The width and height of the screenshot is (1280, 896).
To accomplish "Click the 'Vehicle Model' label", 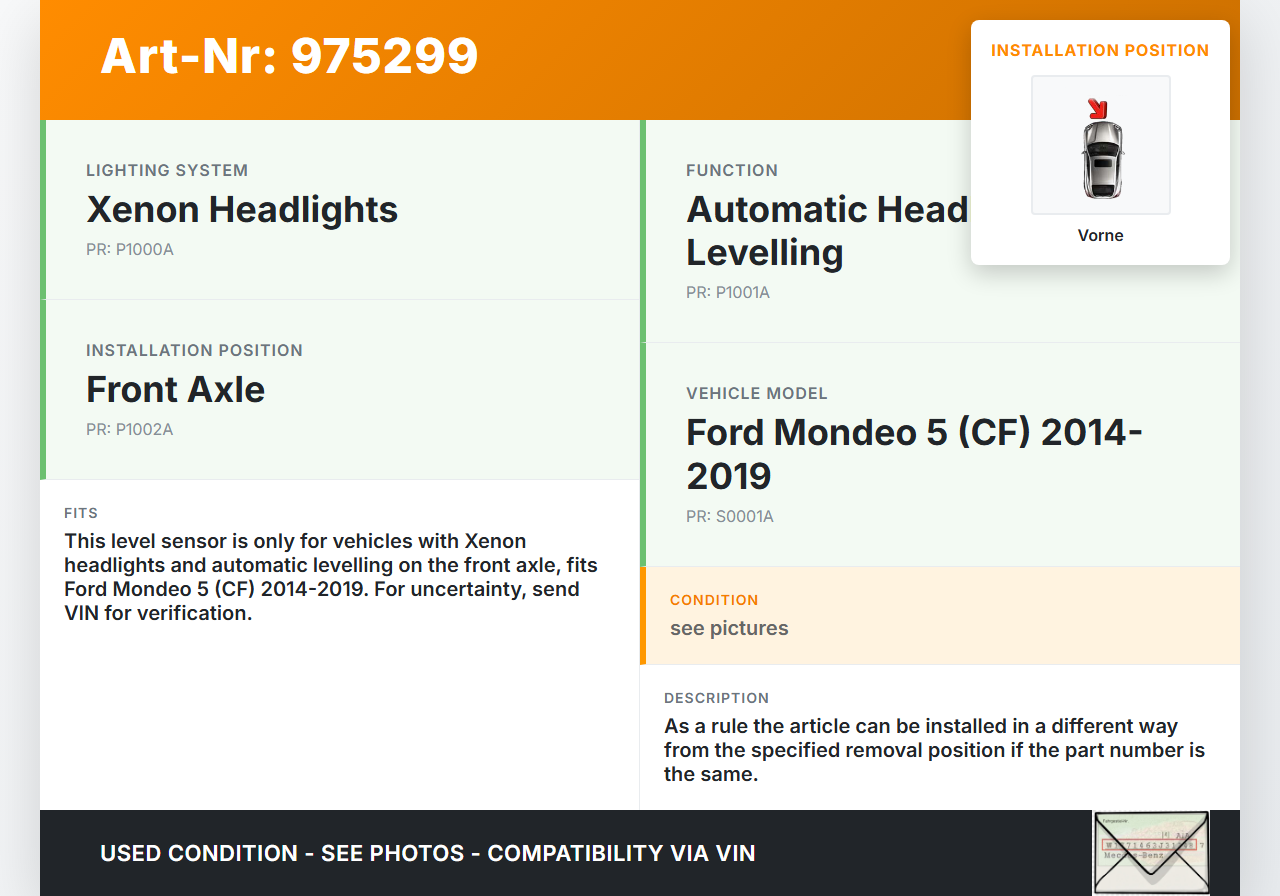I will pyautogui.click(x=757, y=393).
